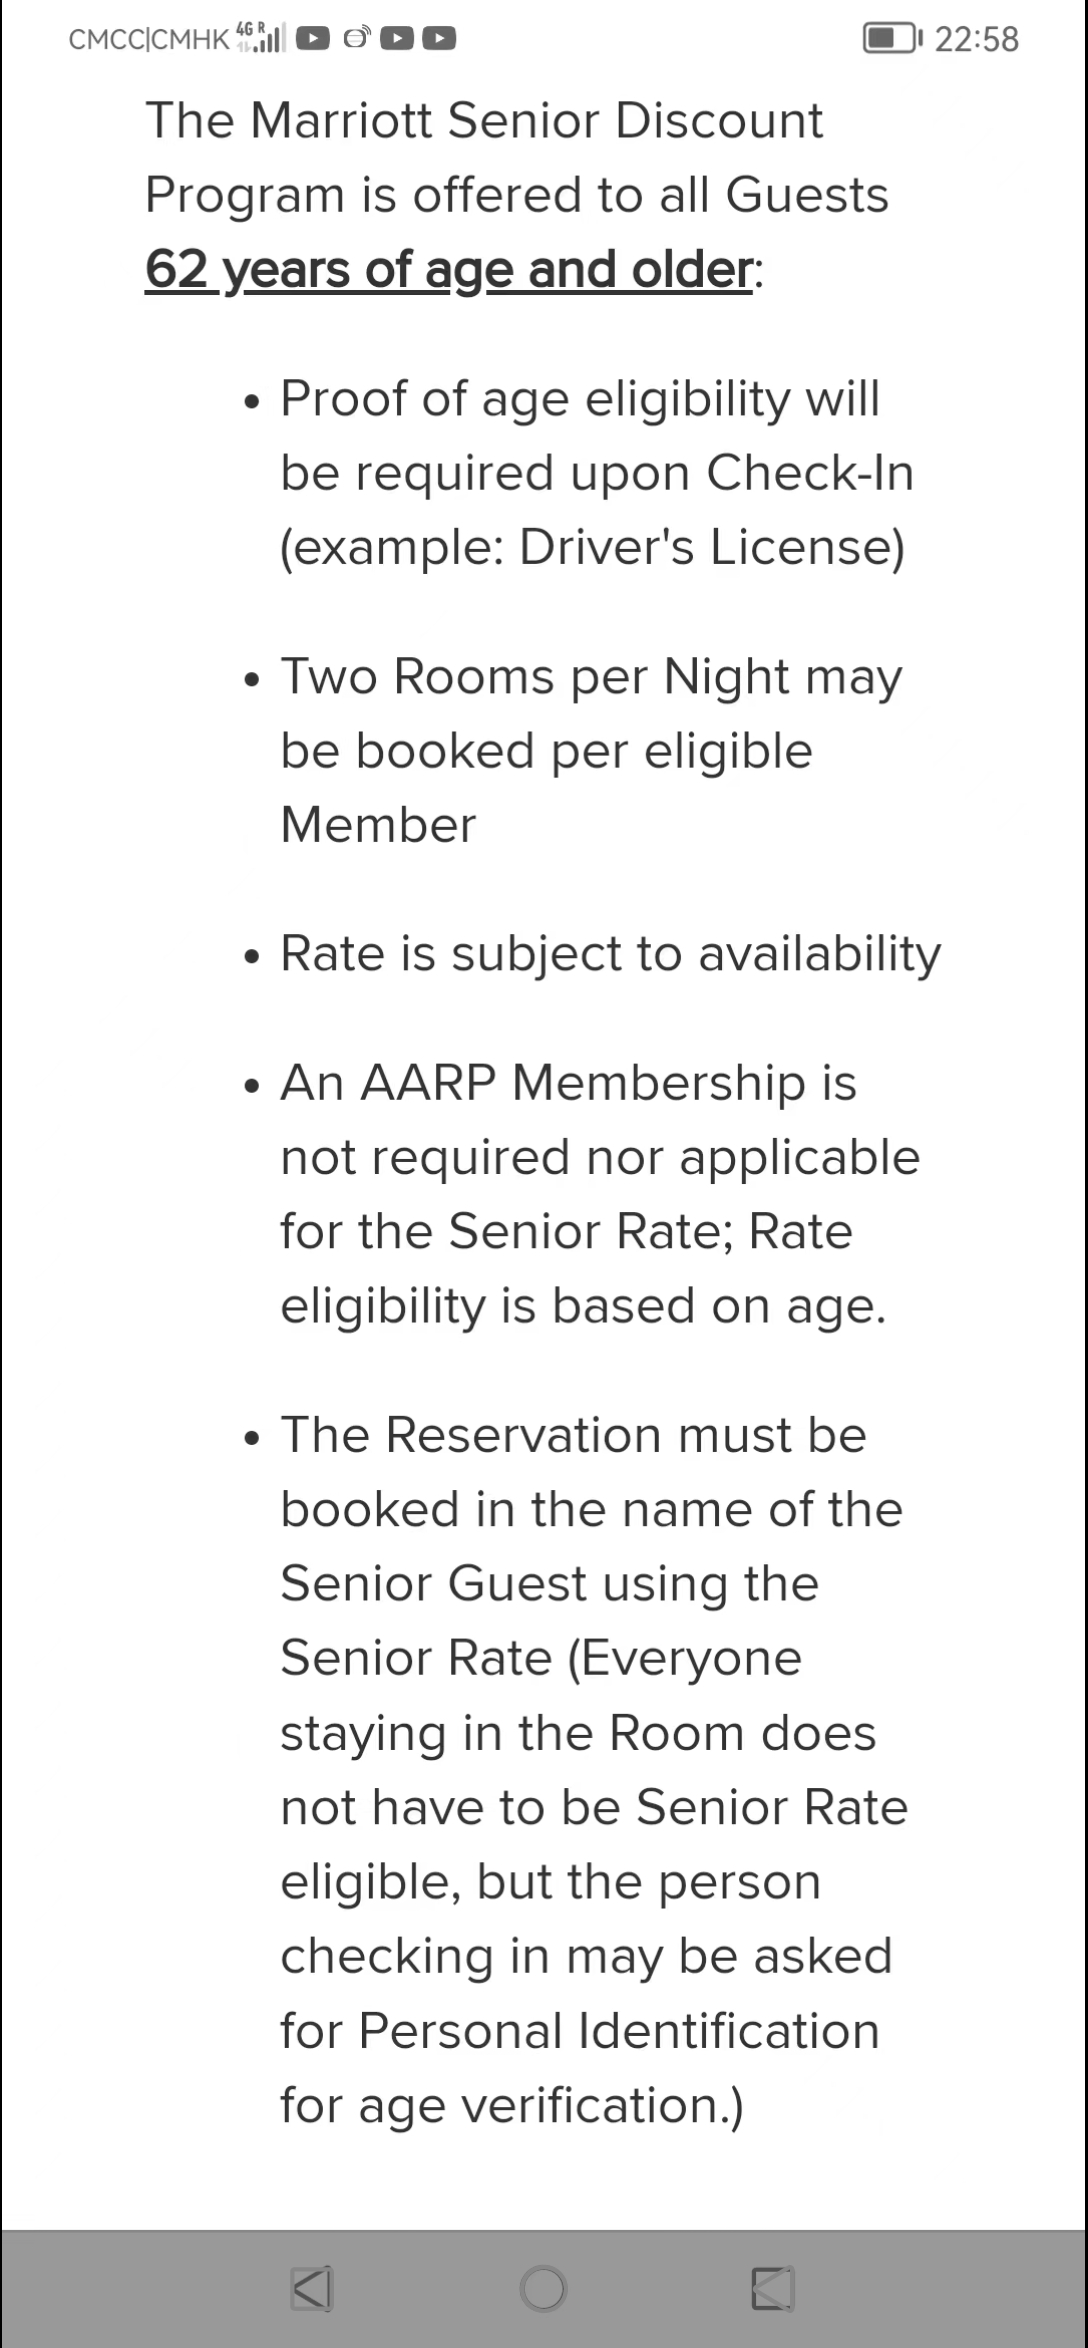Screen dimensions: 1088x2348
Task: Tap the rightmost YouTube notification icon
Action: point(439,39)
